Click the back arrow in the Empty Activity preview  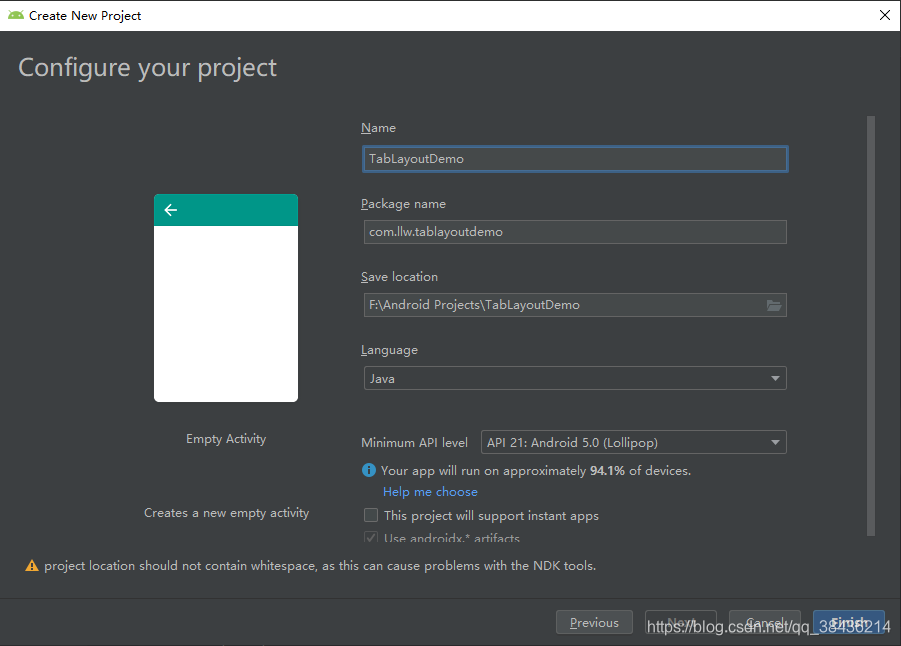tap(170, 210)
